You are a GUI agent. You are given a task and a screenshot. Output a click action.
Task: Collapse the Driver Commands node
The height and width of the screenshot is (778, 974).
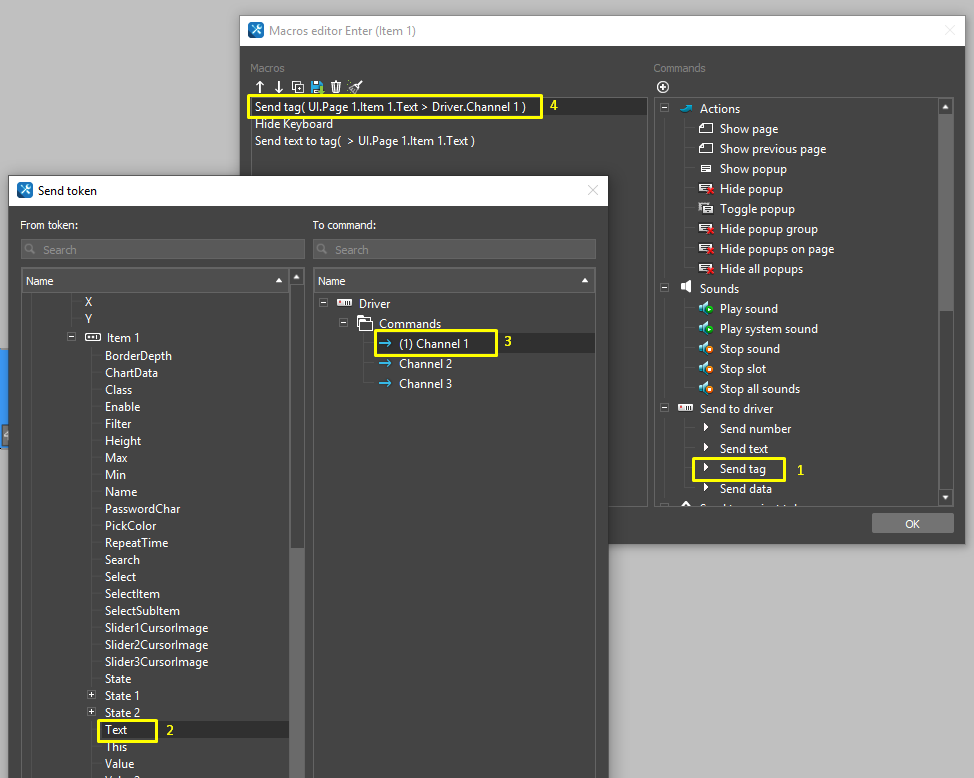343,323
